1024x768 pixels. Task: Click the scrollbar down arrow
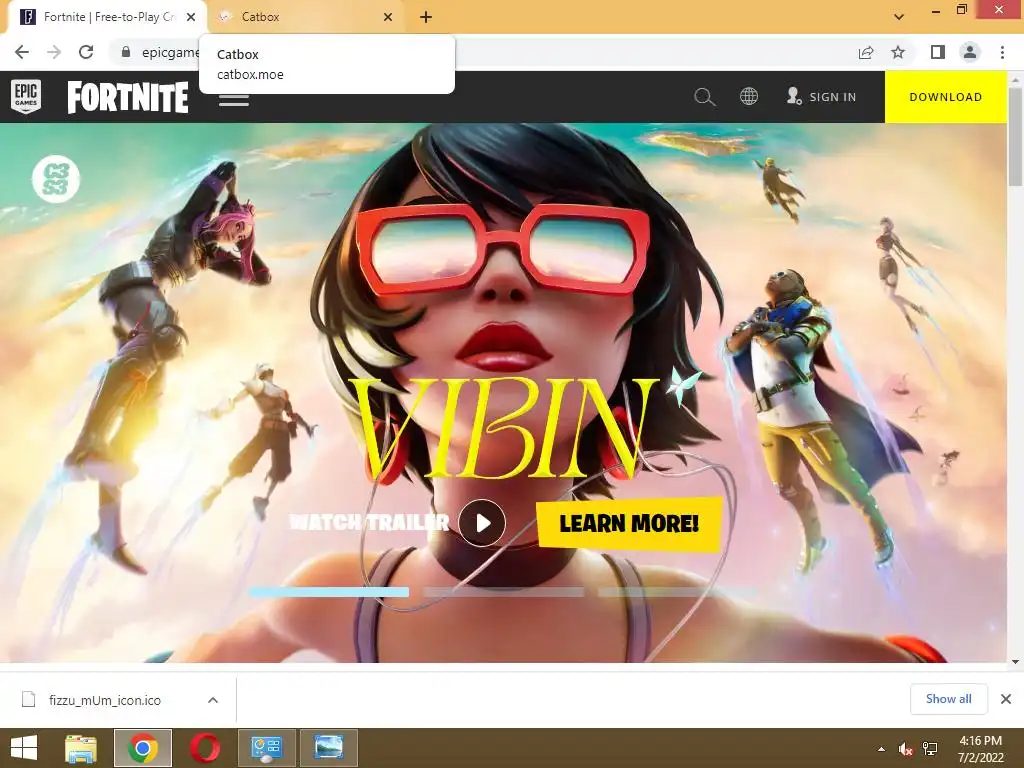pyautogui.click(x=1016, y=662)
